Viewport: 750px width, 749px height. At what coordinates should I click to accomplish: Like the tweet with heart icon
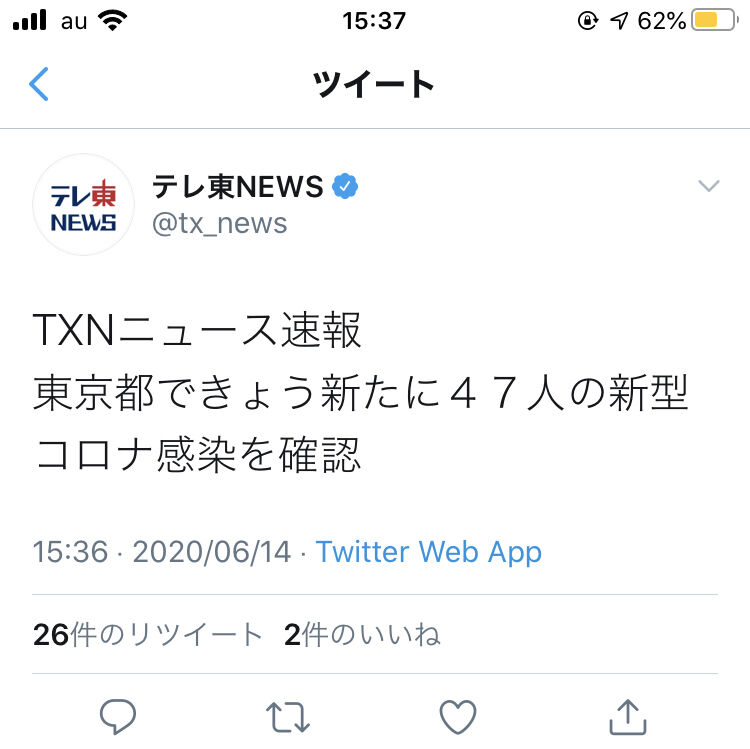(458, 716)
